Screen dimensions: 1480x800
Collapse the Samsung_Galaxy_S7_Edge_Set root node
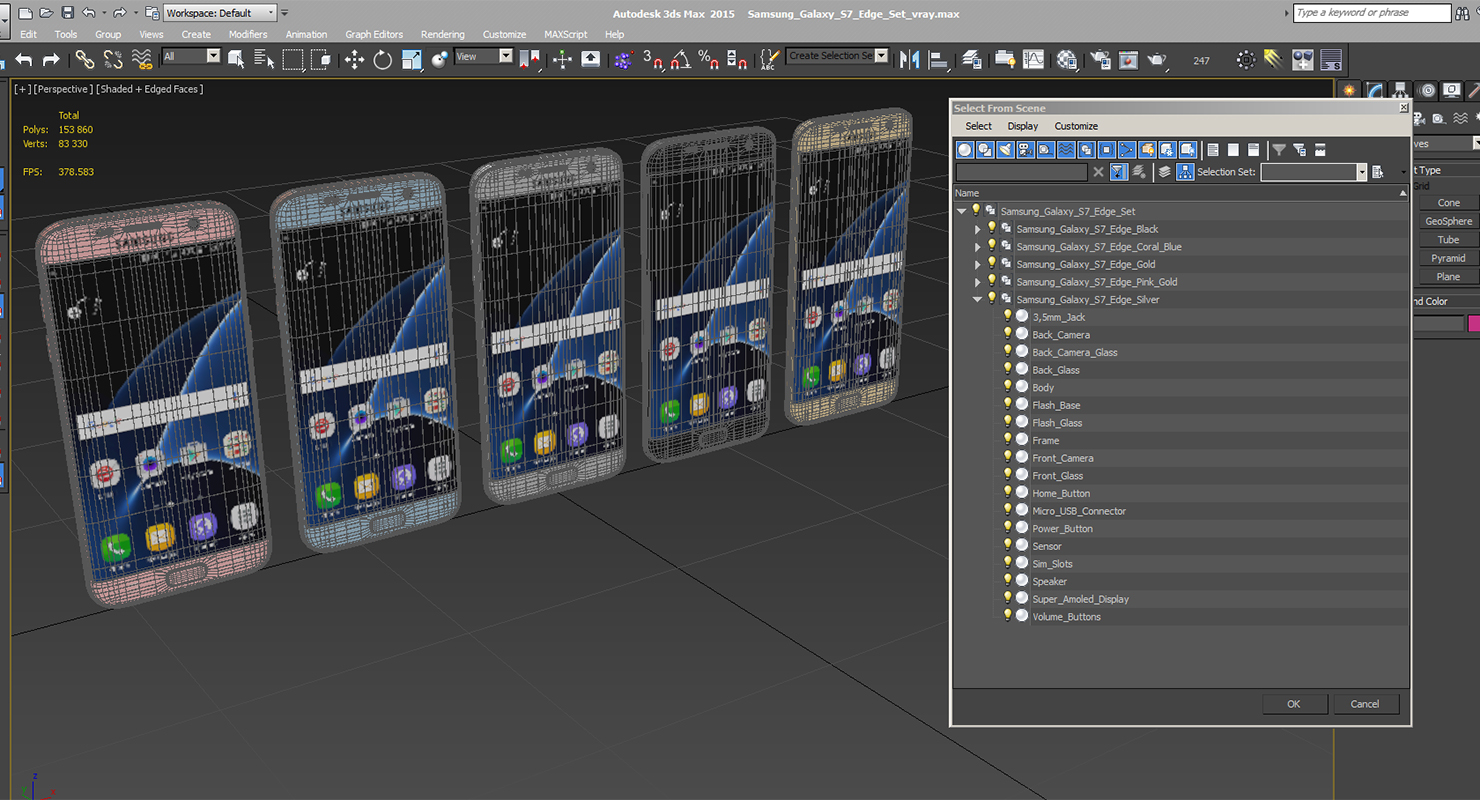click(x=962, y=211)
